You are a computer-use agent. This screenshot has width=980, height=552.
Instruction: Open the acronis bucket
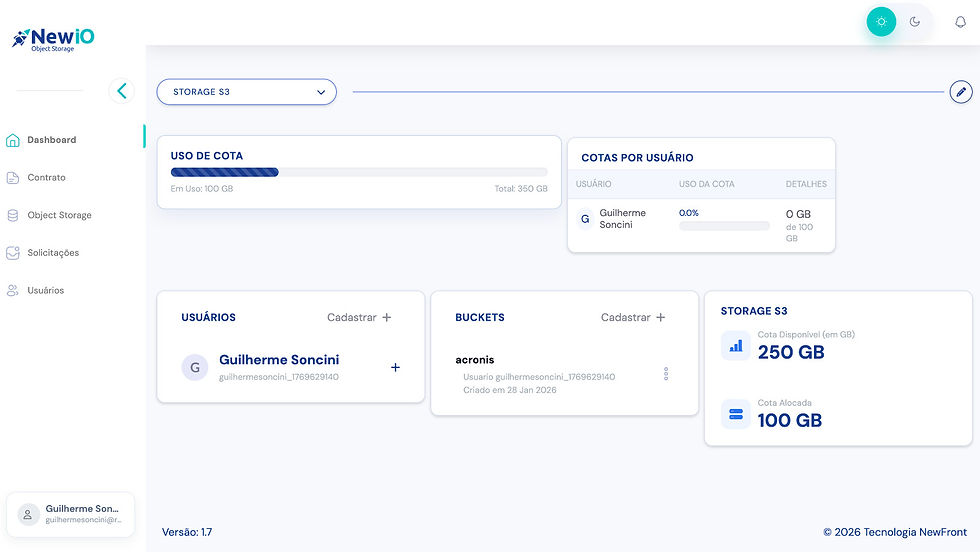(x=474, y=359)
